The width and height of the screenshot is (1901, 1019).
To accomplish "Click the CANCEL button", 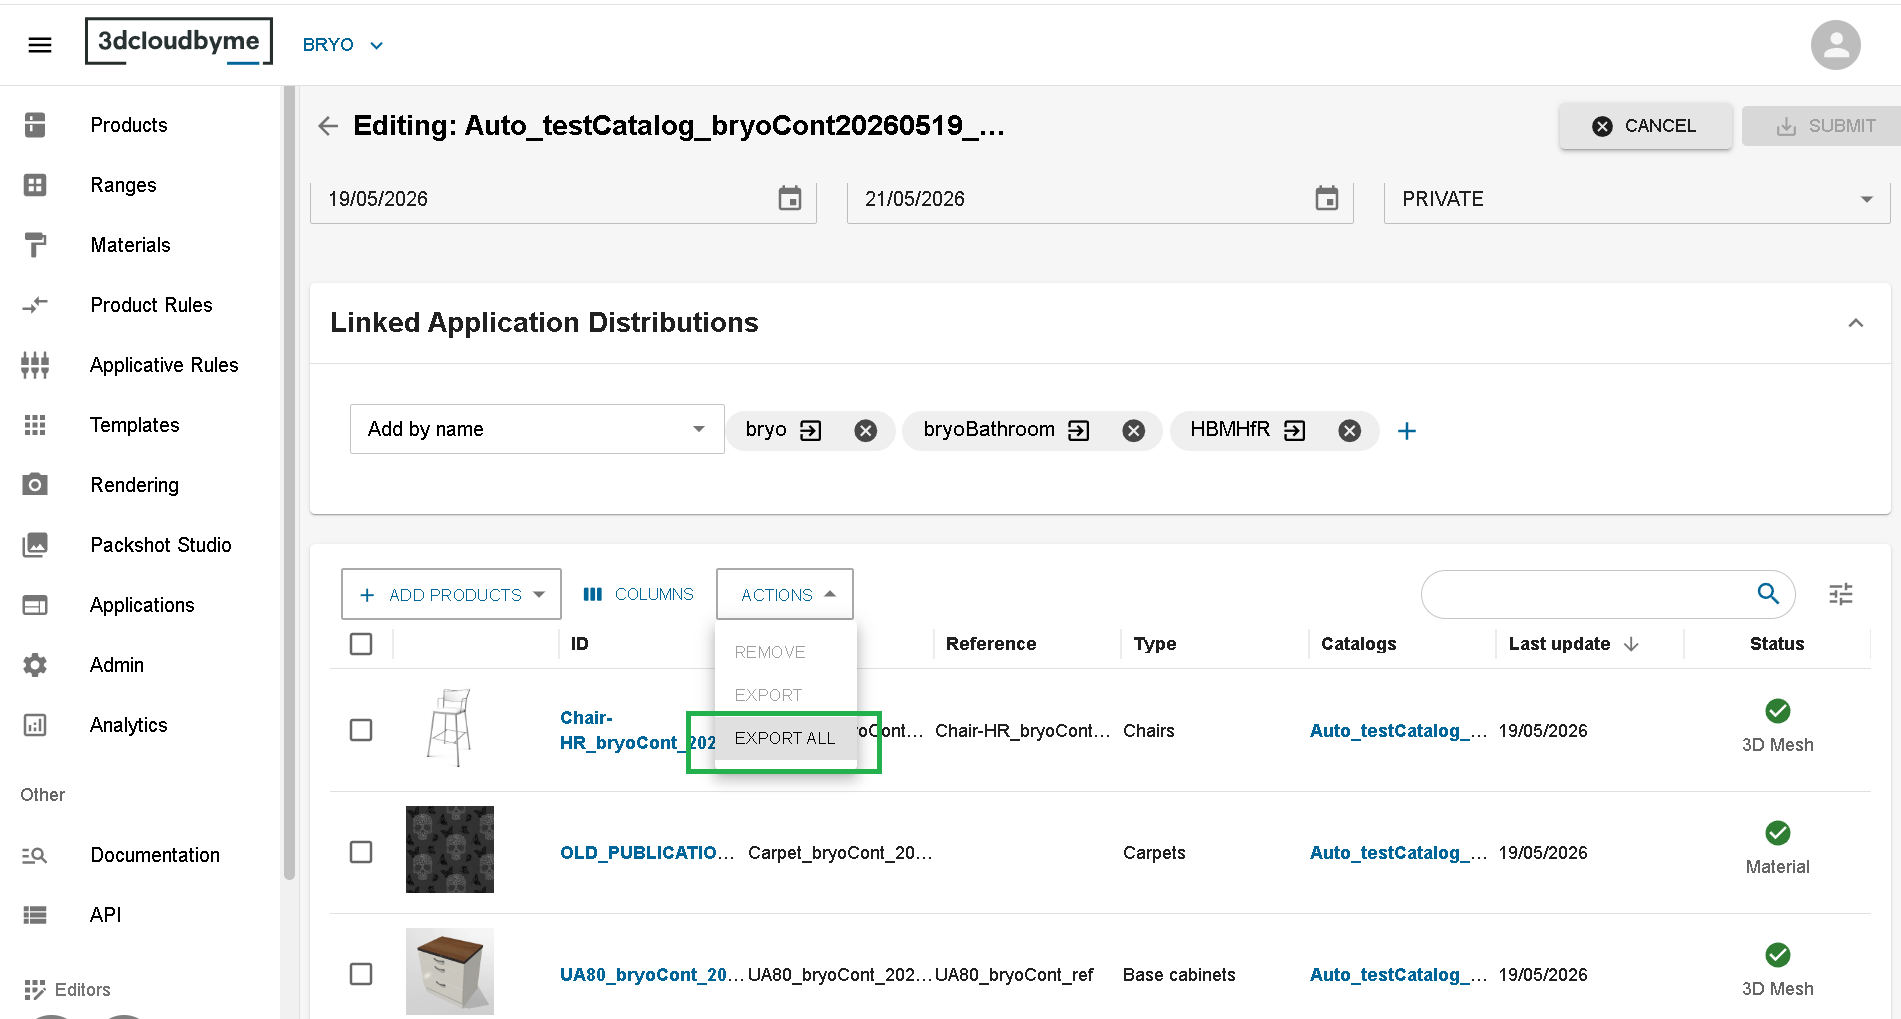I will click(x=1646, y=126).
